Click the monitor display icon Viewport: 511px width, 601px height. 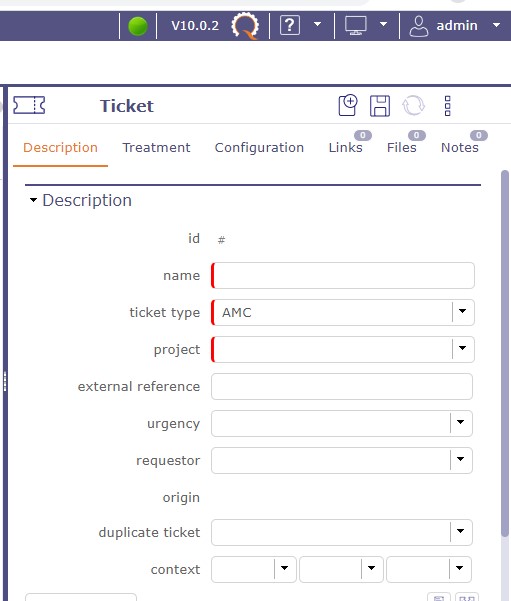pos(356,25)
